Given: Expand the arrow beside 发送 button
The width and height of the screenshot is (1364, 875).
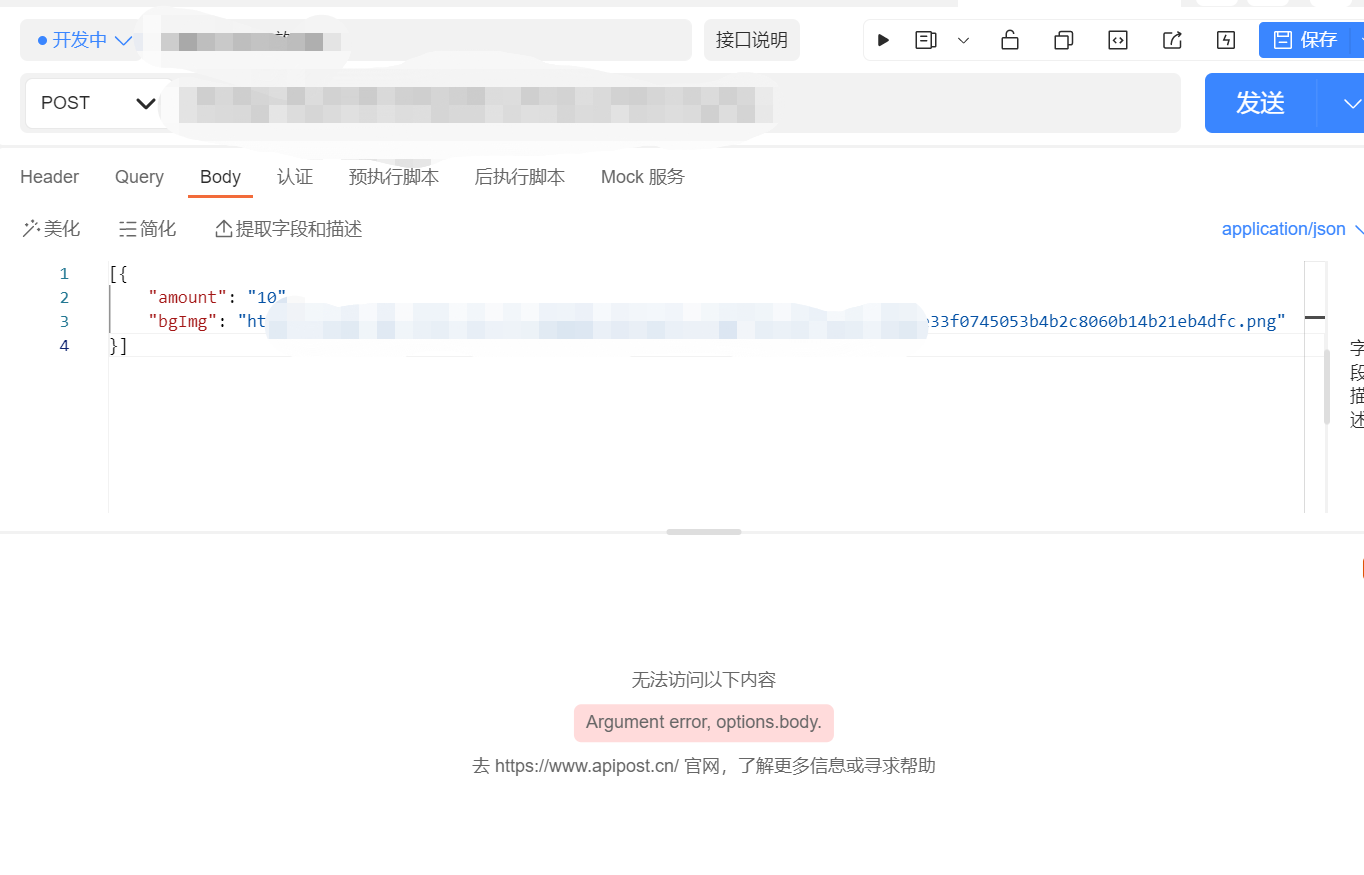Looking at the screenshot, I should [x=1351, y=103].
